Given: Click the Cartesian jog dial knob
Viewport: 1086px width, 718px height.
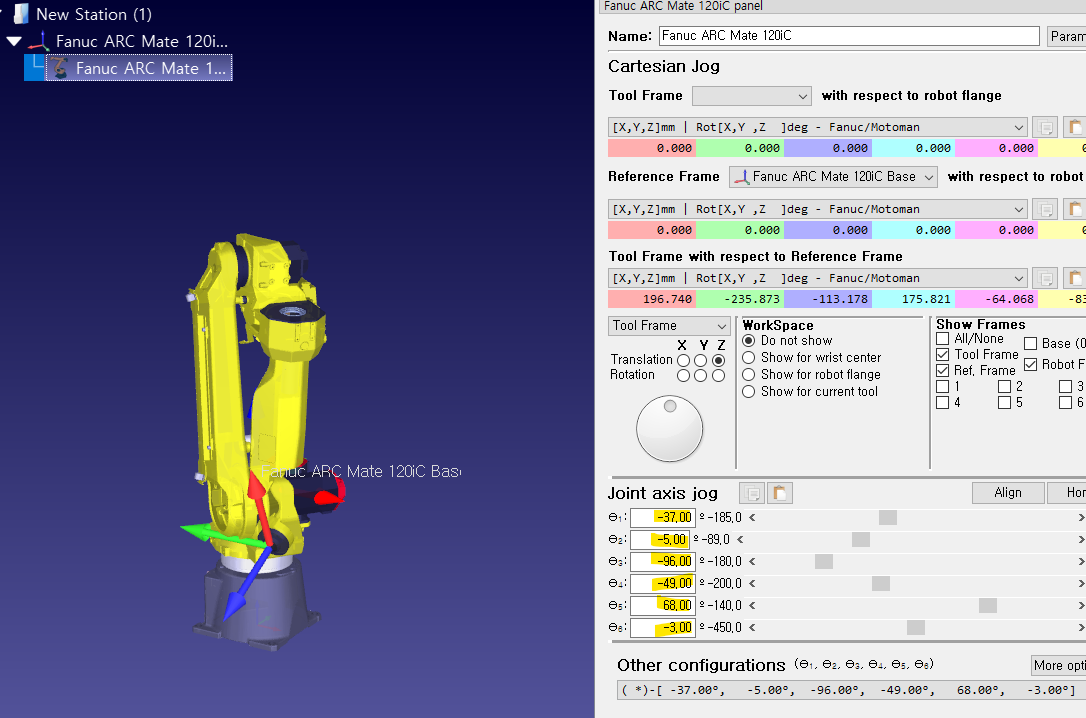Looking at the screenshot, I should 670,429.
